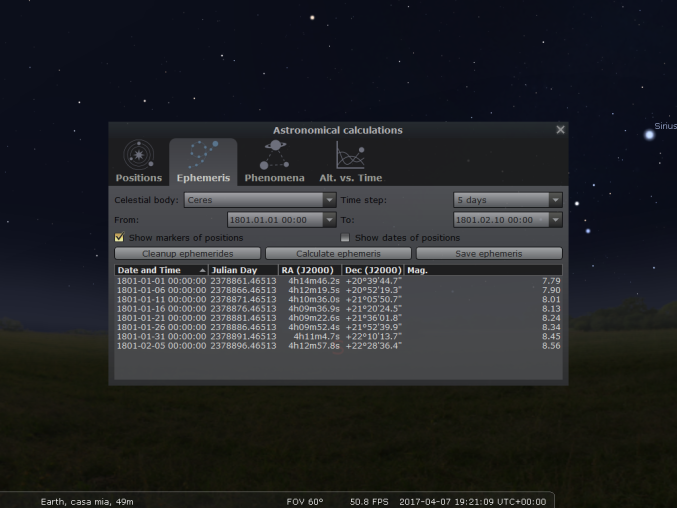Screen dimensions: 677x508
Task: Click RA value 4h12m19.5s
Action: pyautogui.click(x=314, y=290)
